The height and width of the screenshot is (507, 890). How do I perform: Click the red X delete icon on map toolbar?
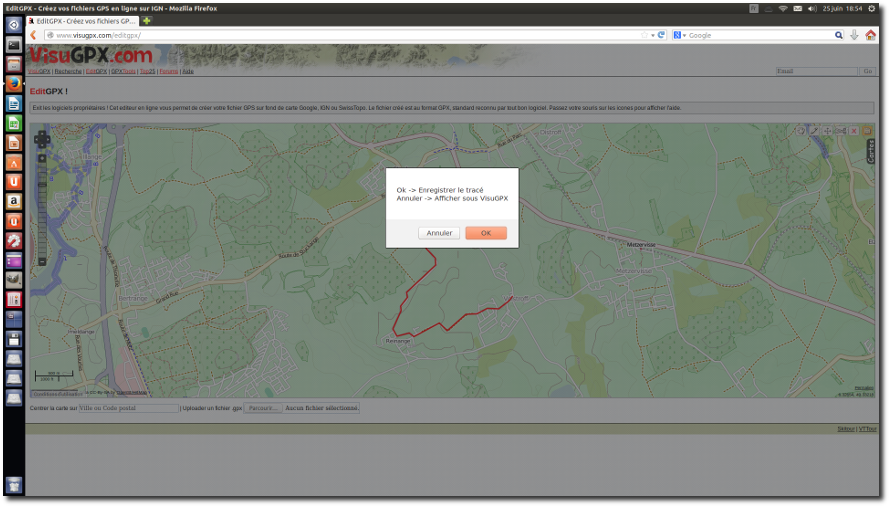(854, 131)
